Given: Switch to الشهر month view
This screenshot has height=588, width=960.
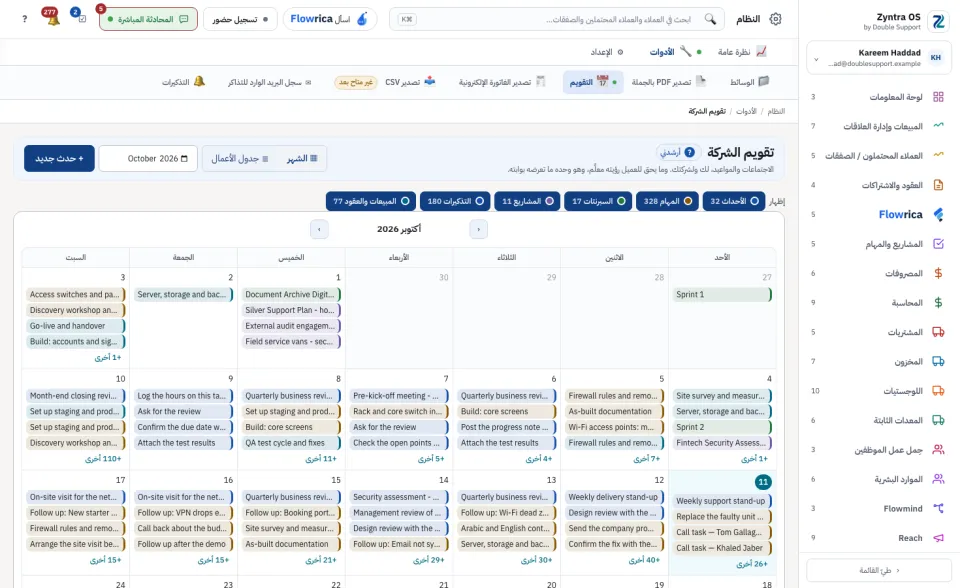Looking at the screenshot, I should 302,159.
